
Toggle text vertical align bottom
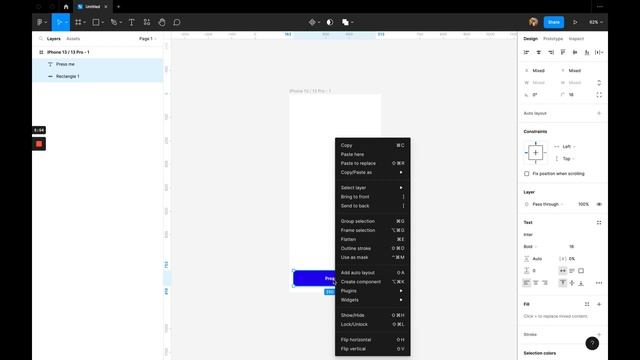tap(581, 283)
